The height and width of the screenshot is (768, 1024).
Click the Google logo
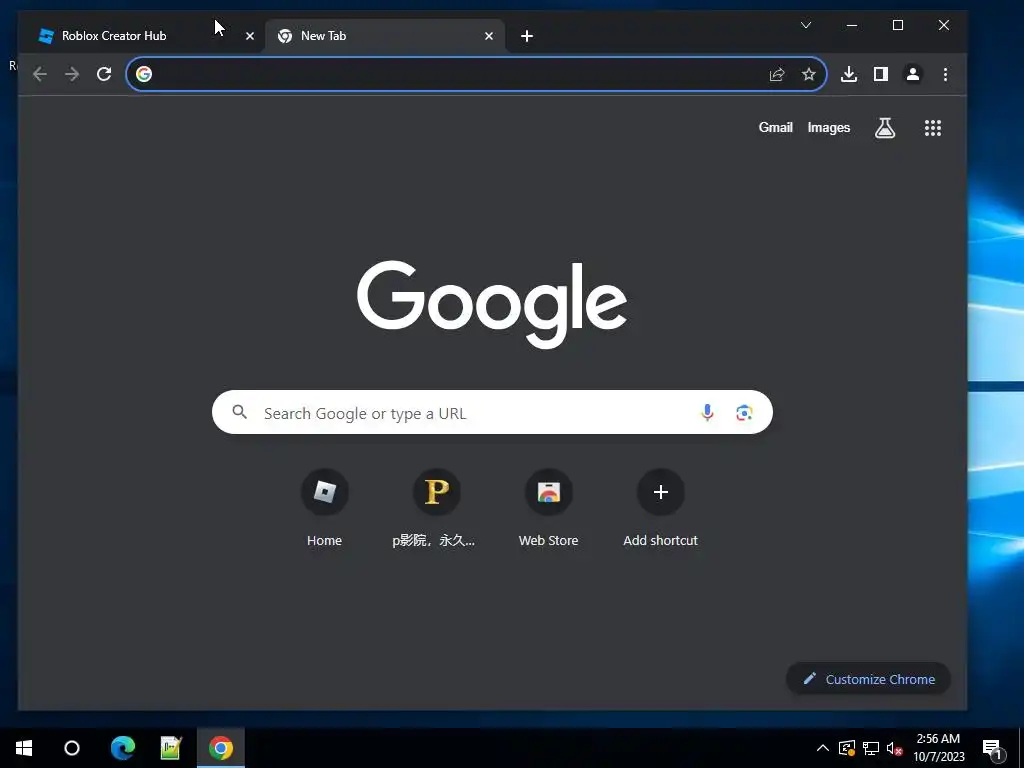click(x=492, y=304)
